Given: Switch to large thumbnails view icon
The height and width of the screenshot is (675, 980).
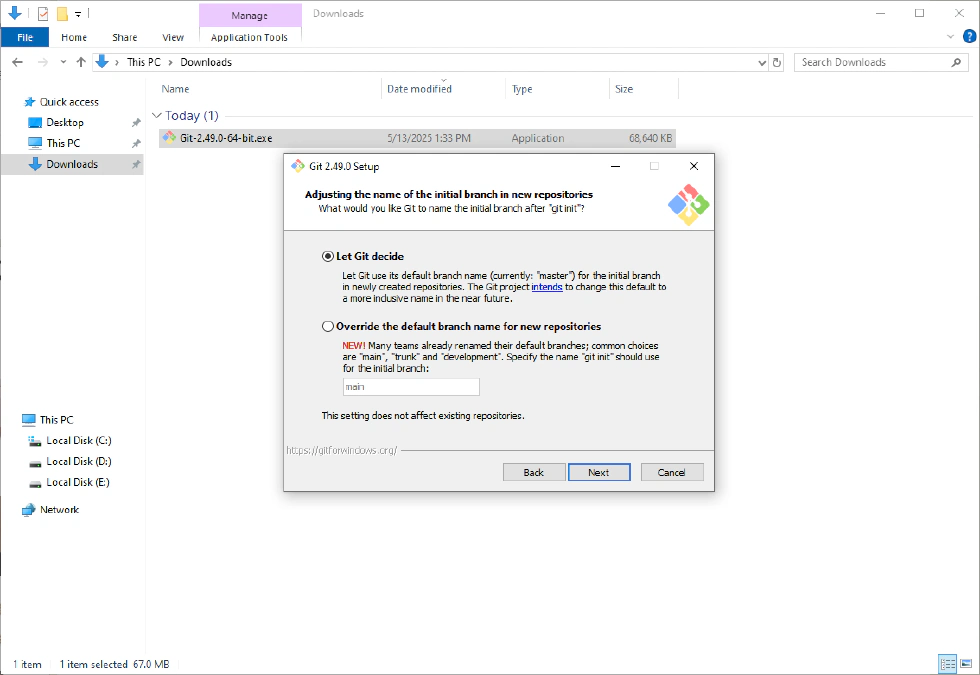Looking at the screenshot, I should tap(966, 664).
